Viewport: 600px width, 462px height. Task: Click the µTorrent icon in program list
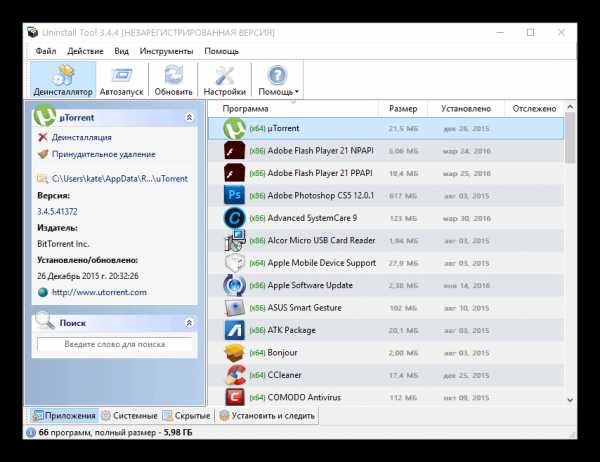tap(234, 129)
